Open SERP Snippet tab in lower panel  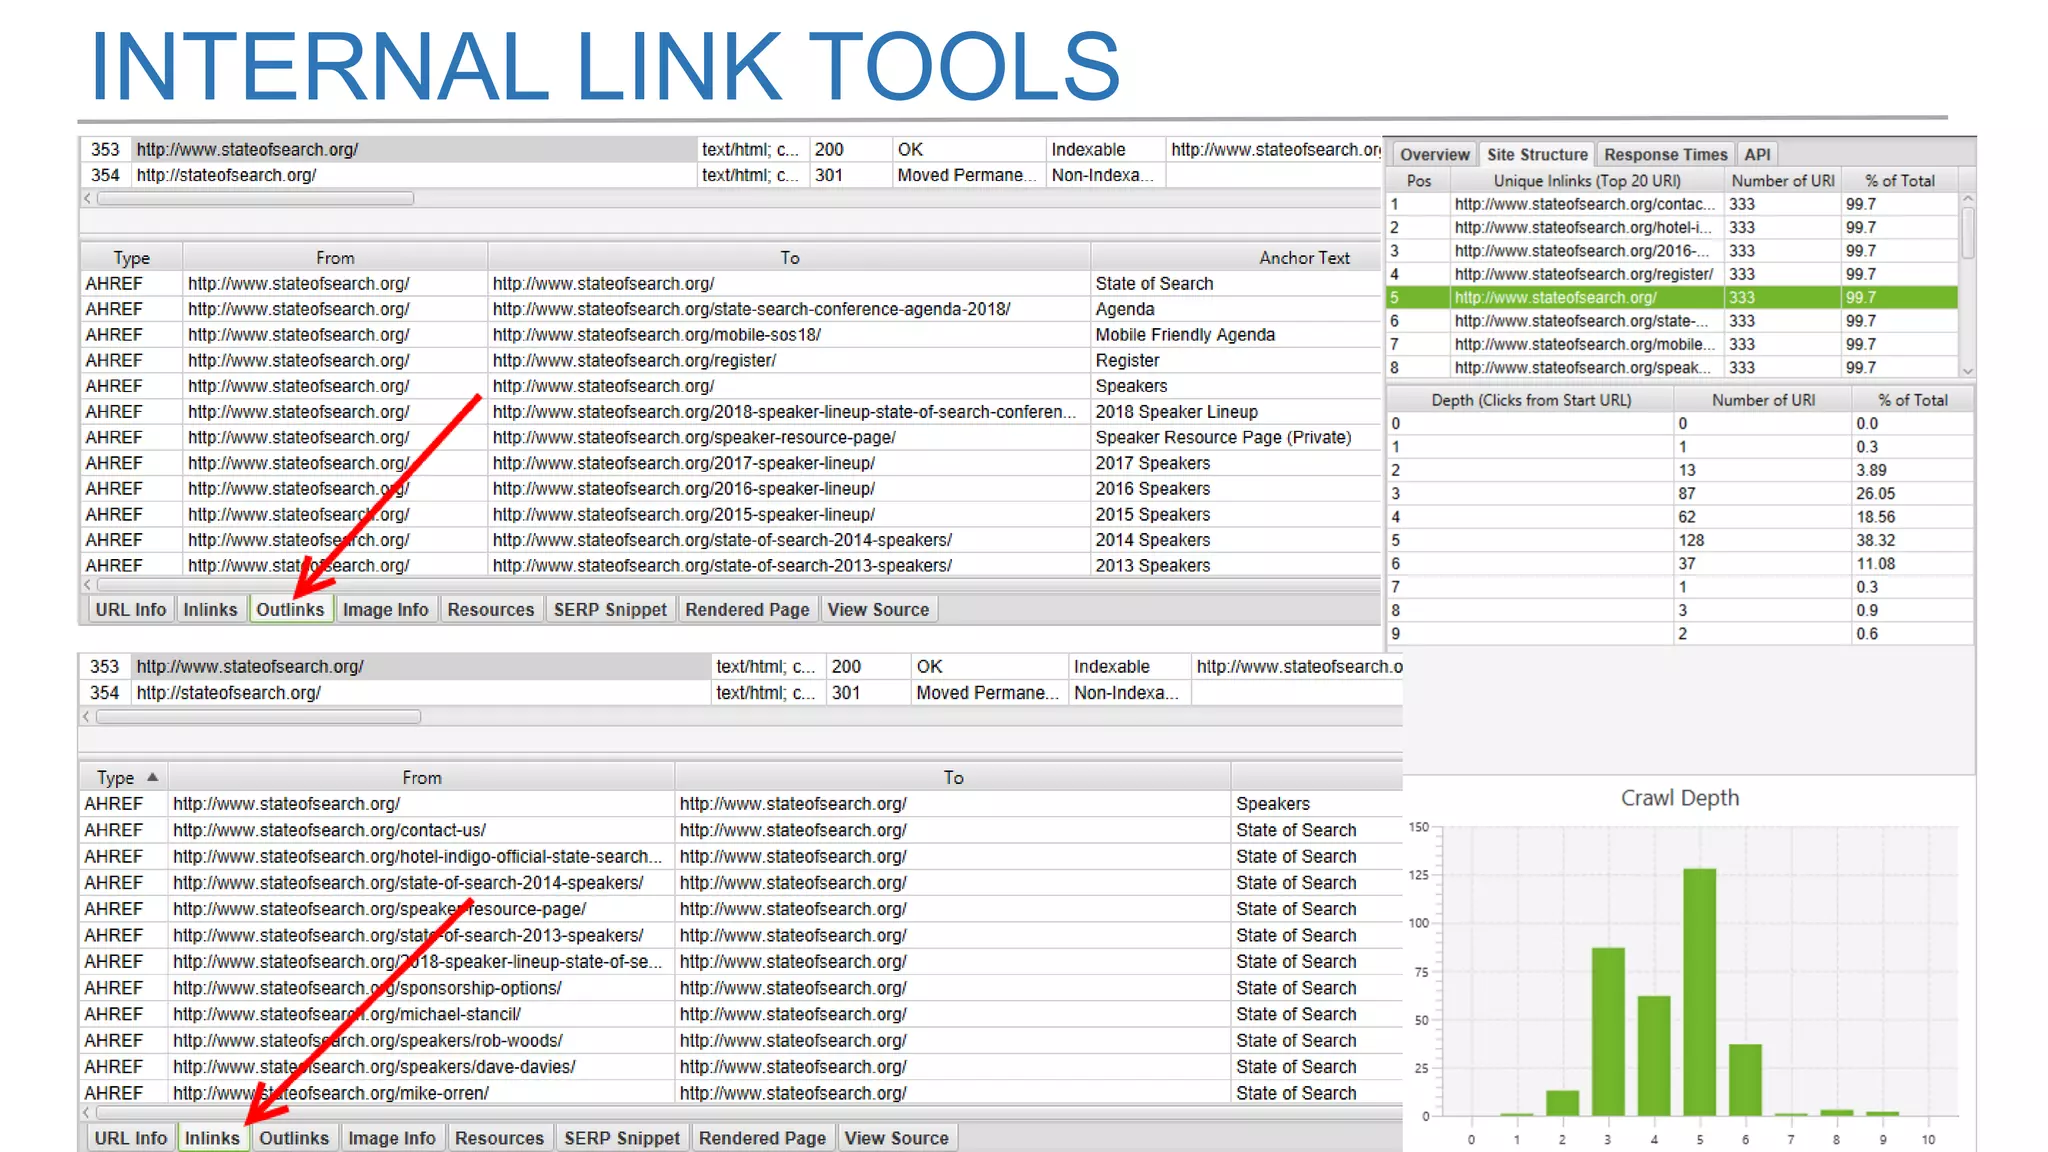(x=622, y=1138)
